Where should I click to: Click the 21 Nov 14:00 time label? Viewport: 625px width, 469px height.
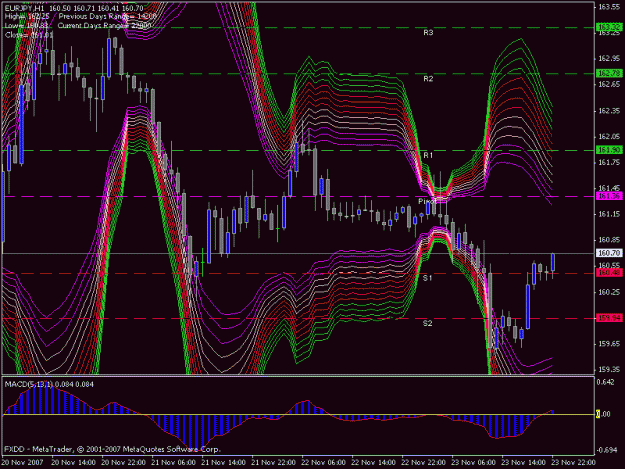tap(224, 463)
